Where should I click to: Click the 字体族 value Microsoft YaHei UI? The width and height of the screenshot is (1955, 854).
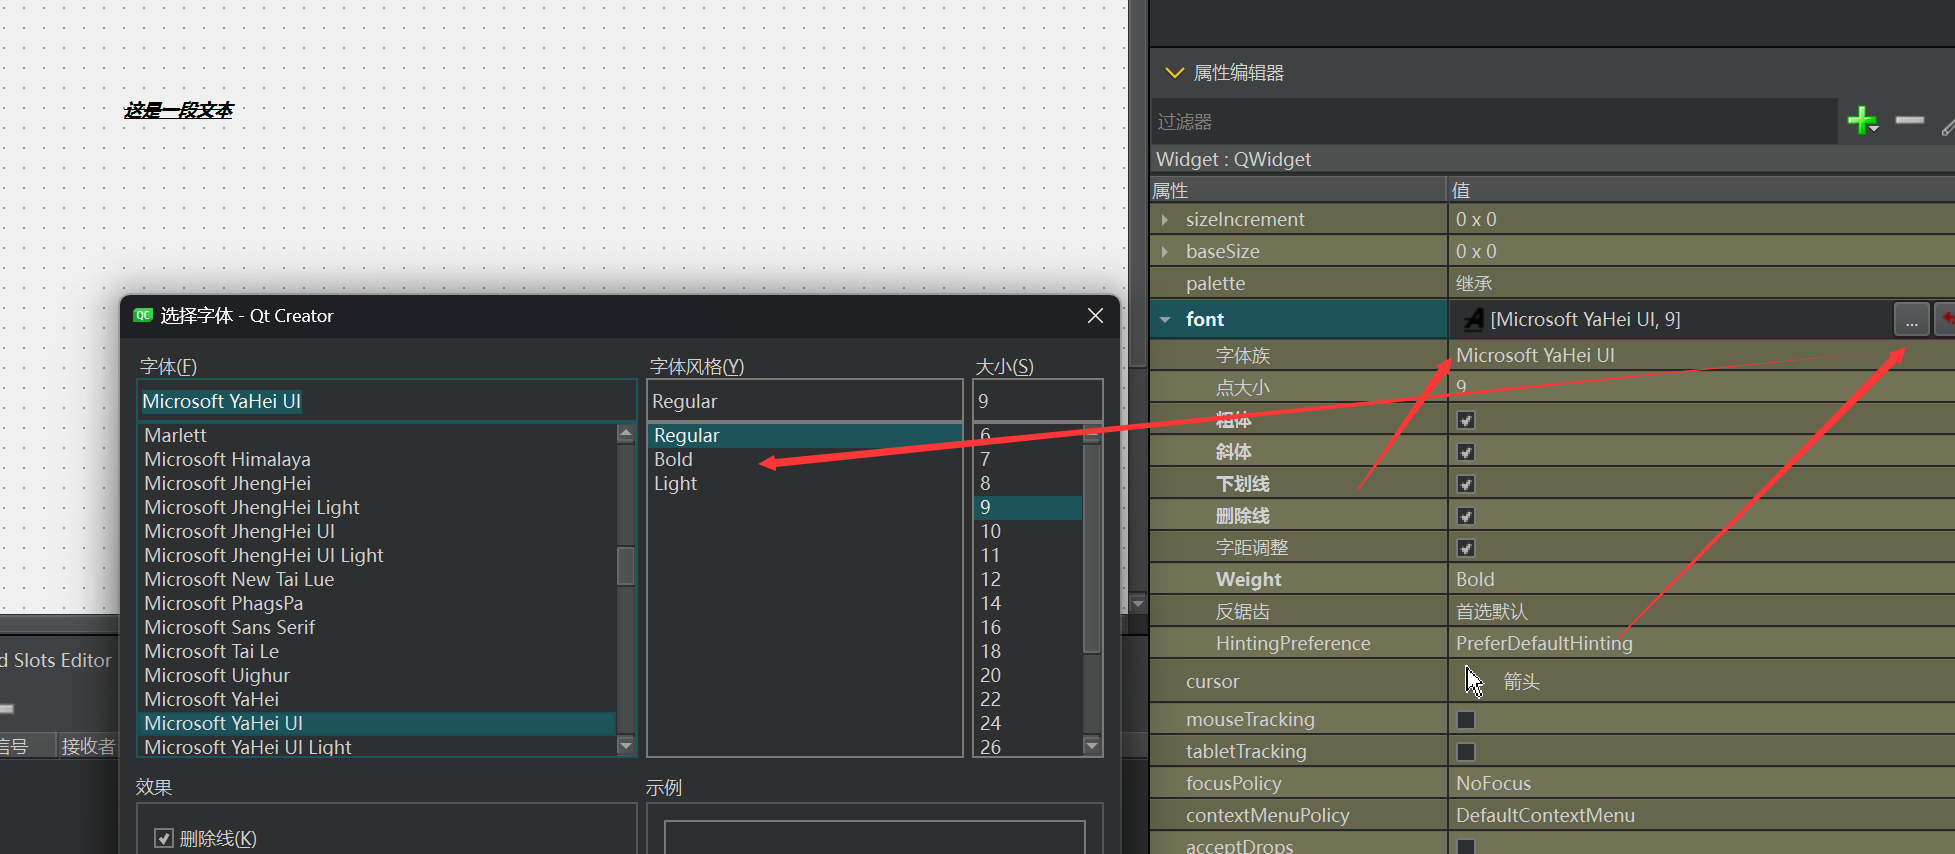pyautogui.click(x=1535, y=355)
